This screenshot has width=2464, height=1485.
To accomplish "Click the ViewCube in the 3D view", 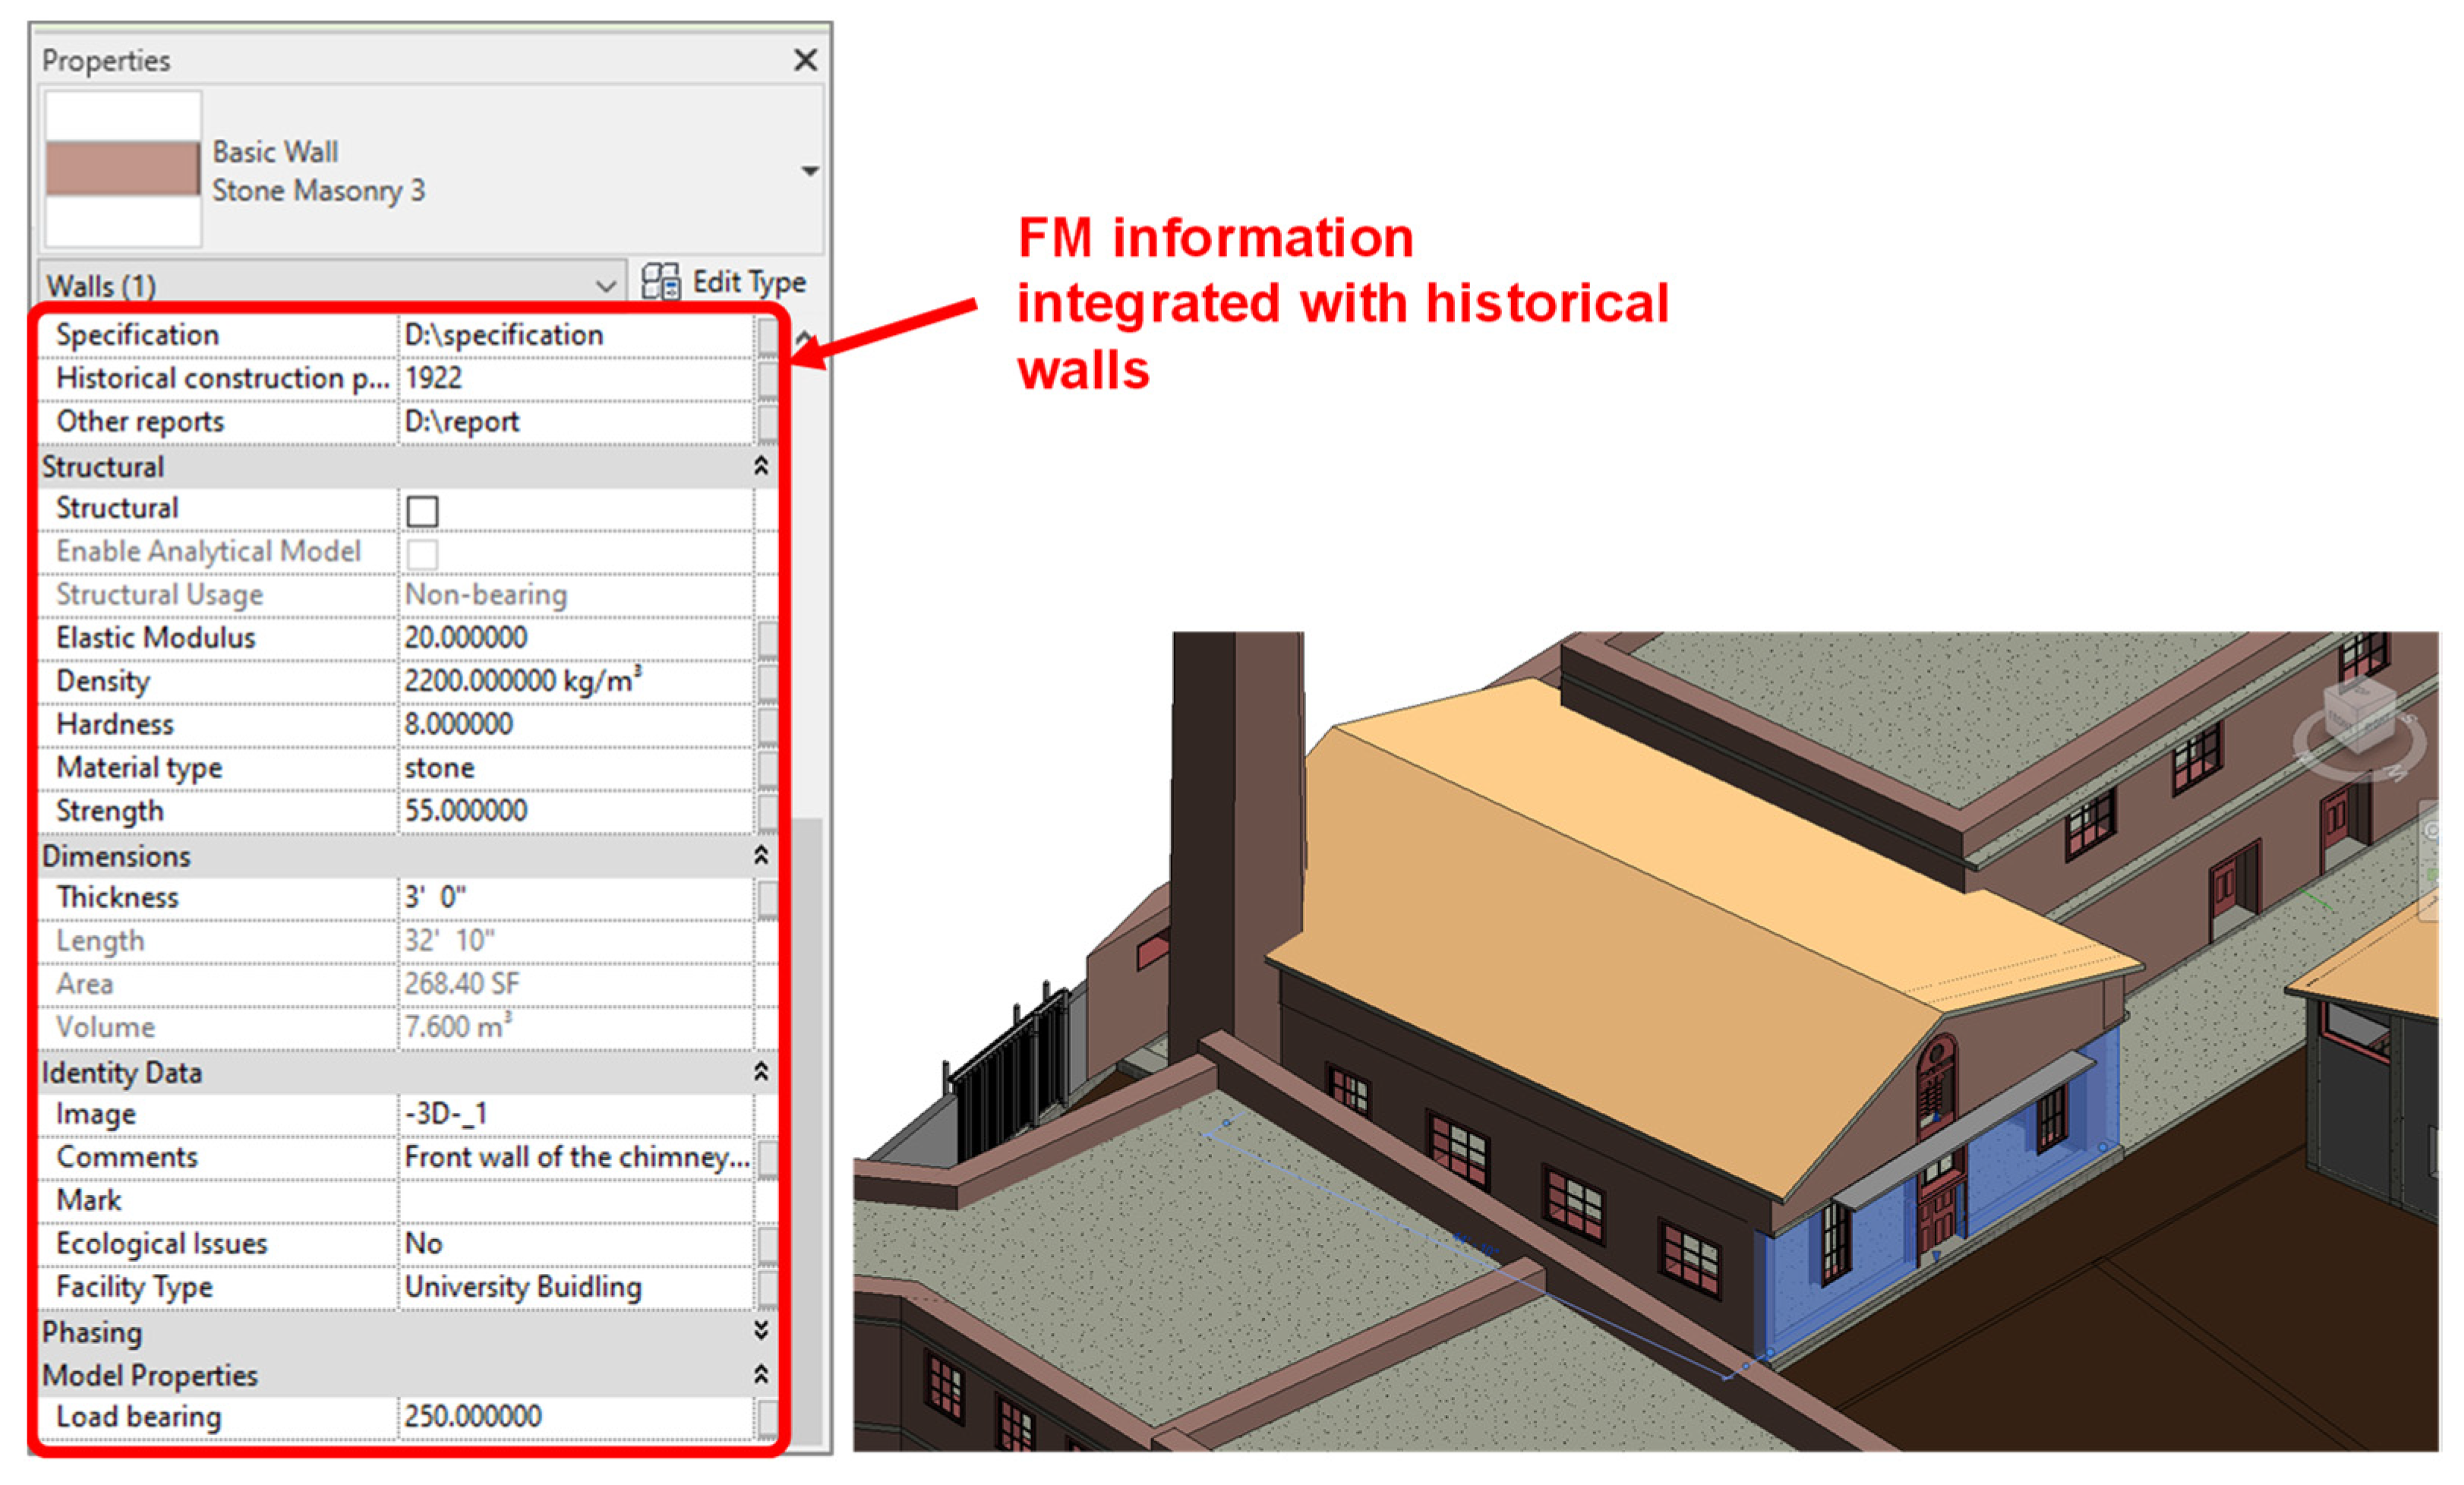I will 2357,710.
